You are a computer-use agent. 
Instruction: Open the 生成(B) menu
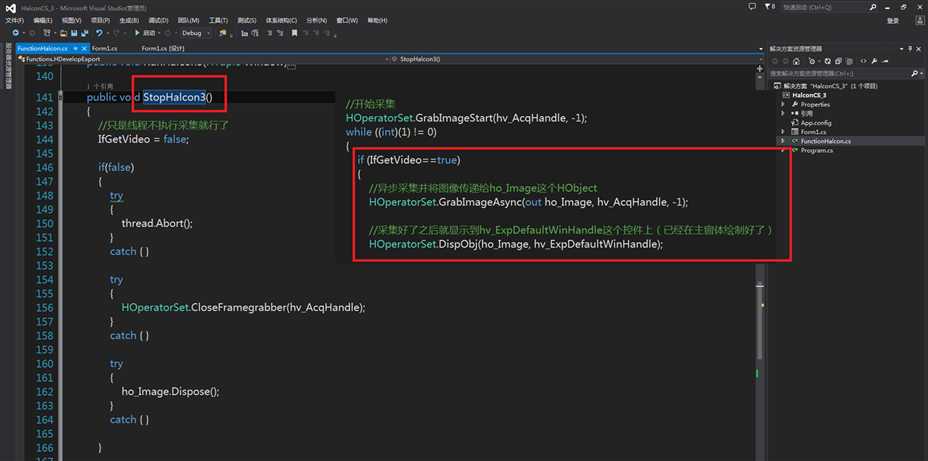click(129, 21)
